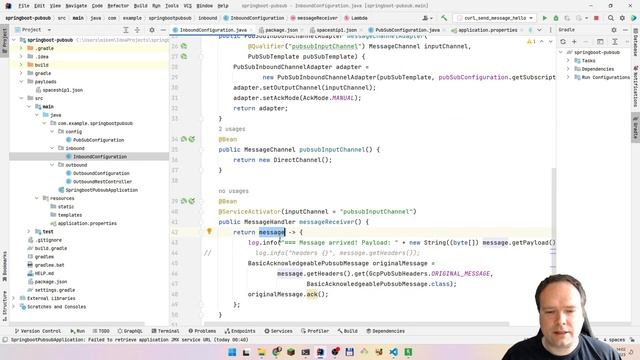
Task: Stop the running process (red square)
Action: [x=596, y=18]
